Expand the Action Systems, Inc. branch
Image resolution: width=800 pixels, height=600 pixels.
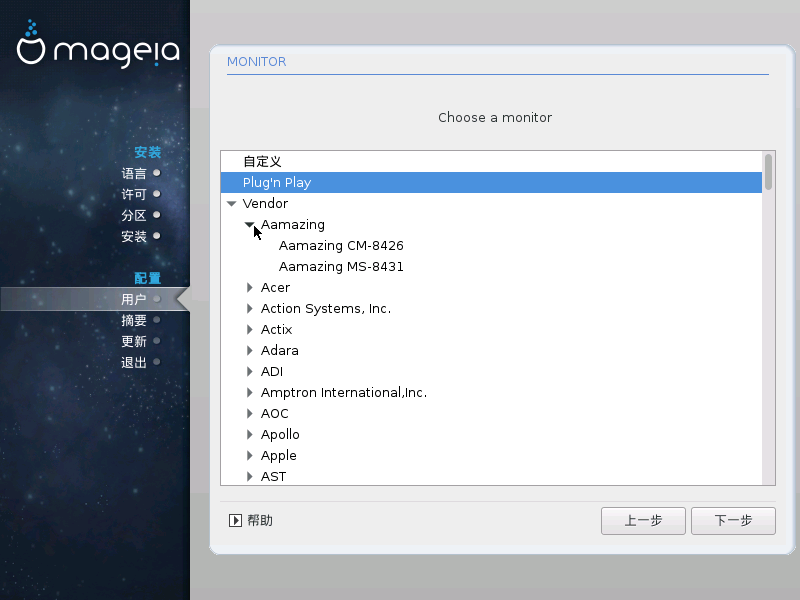coord(249,309)
